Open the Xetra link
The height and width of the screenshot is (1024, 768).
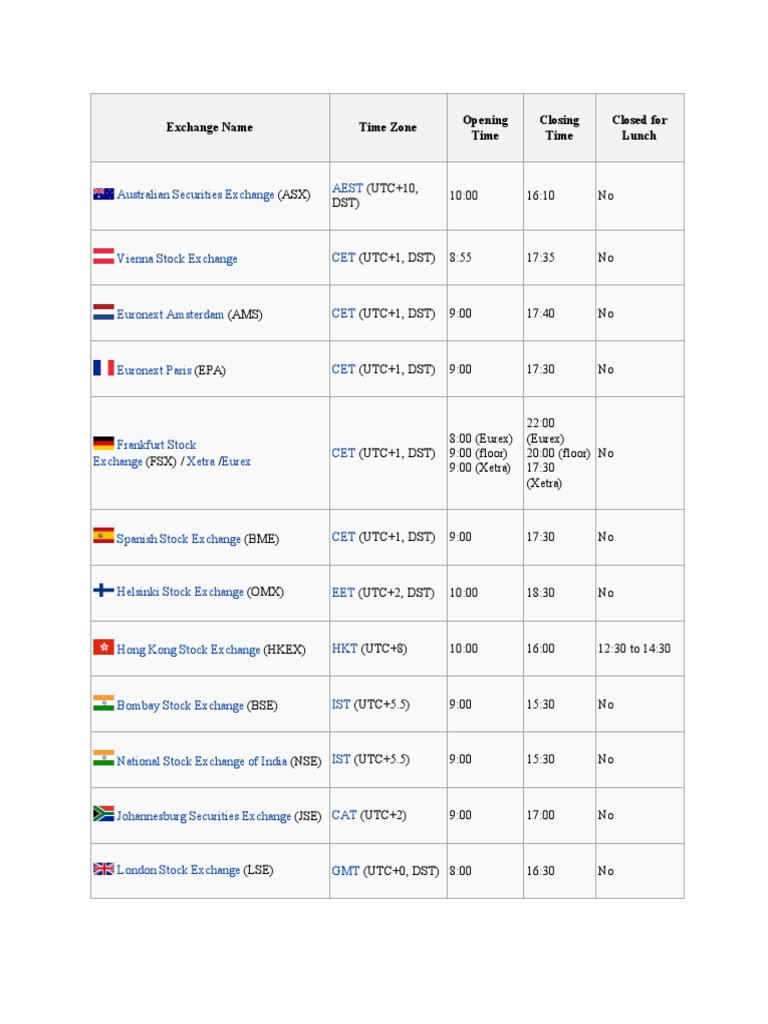coord(200,462)
